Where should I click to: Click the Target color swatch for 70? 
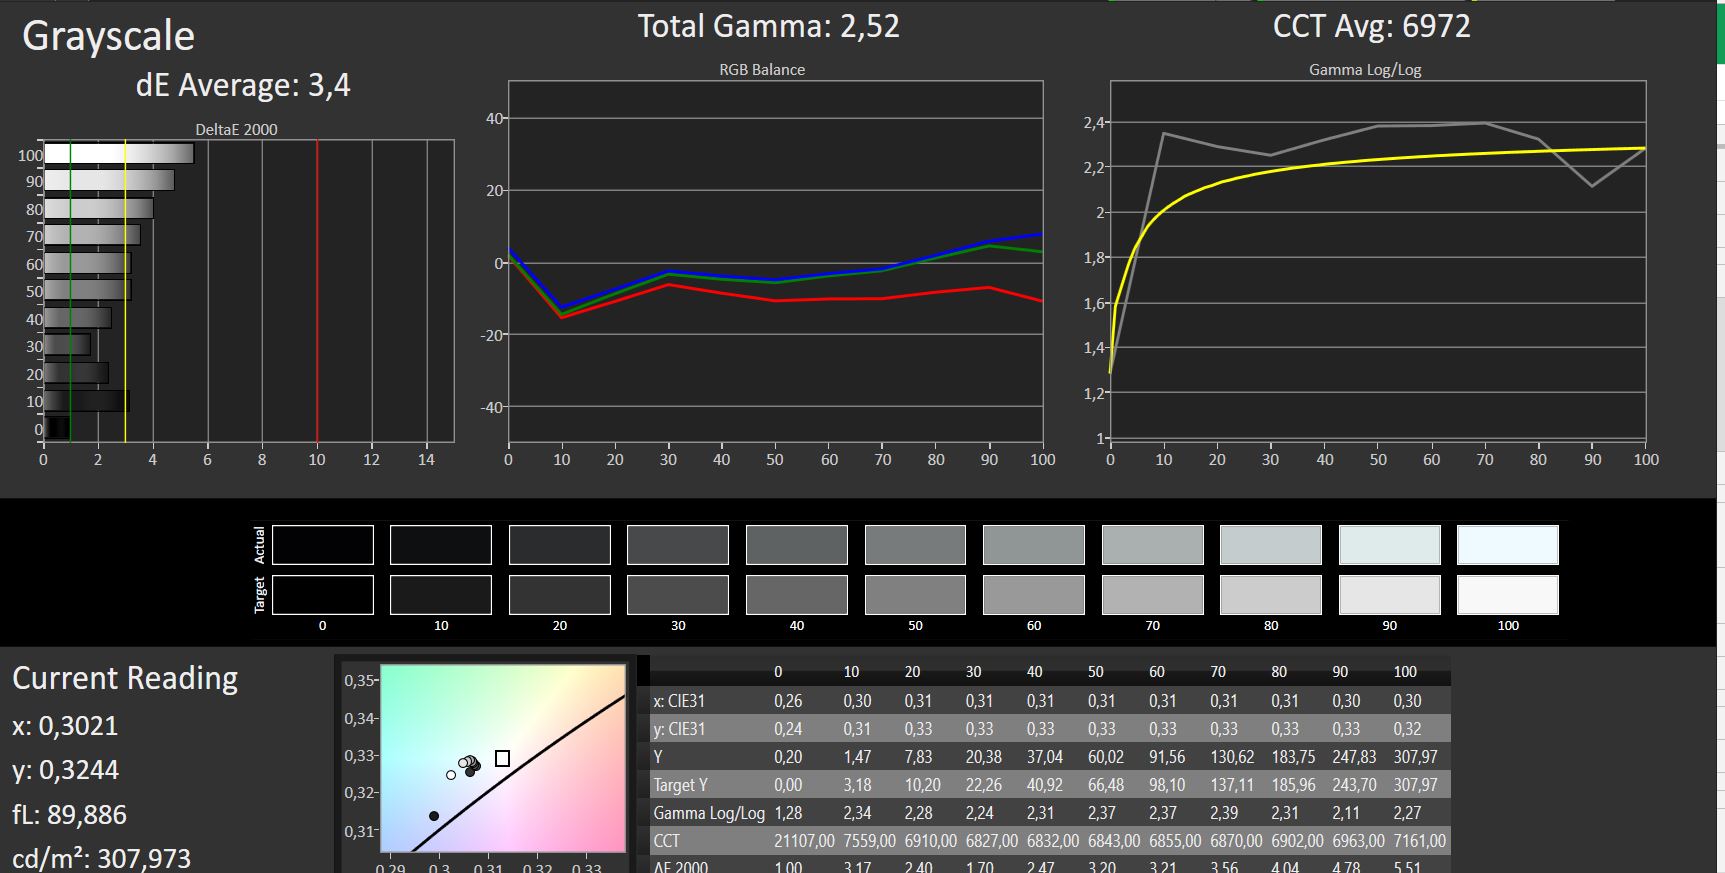(1153, 595)
